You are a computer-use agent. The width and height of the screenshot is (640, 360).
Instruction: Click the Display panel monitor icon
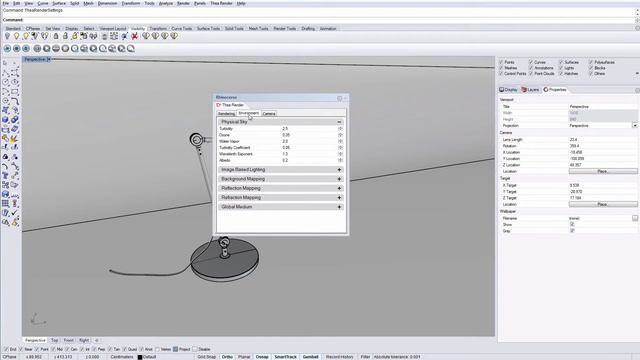point(502,89)
